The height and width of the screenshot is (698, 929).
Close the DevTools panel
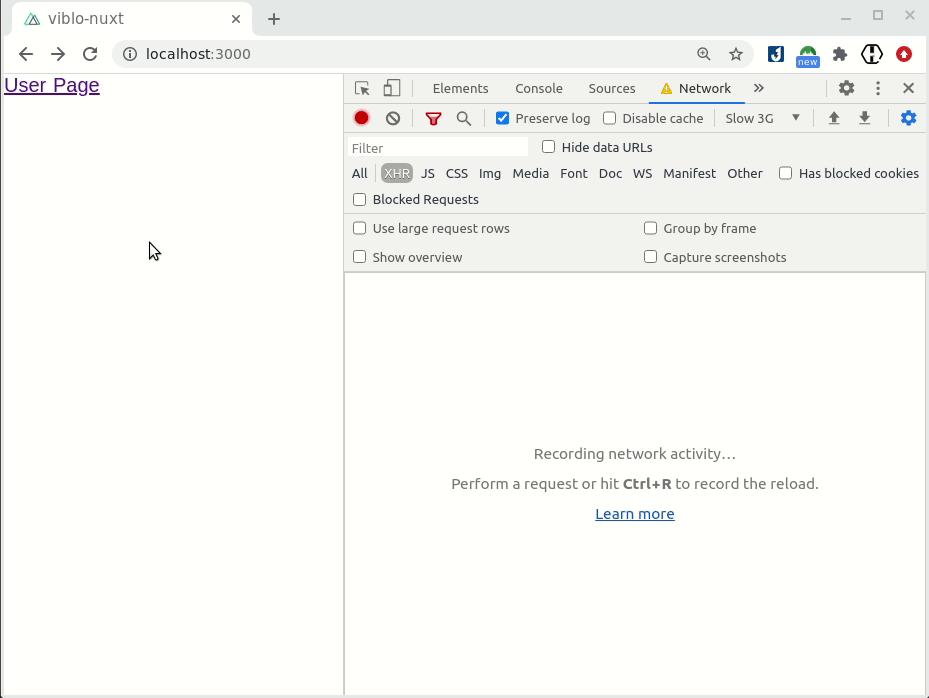coord(908,88)
